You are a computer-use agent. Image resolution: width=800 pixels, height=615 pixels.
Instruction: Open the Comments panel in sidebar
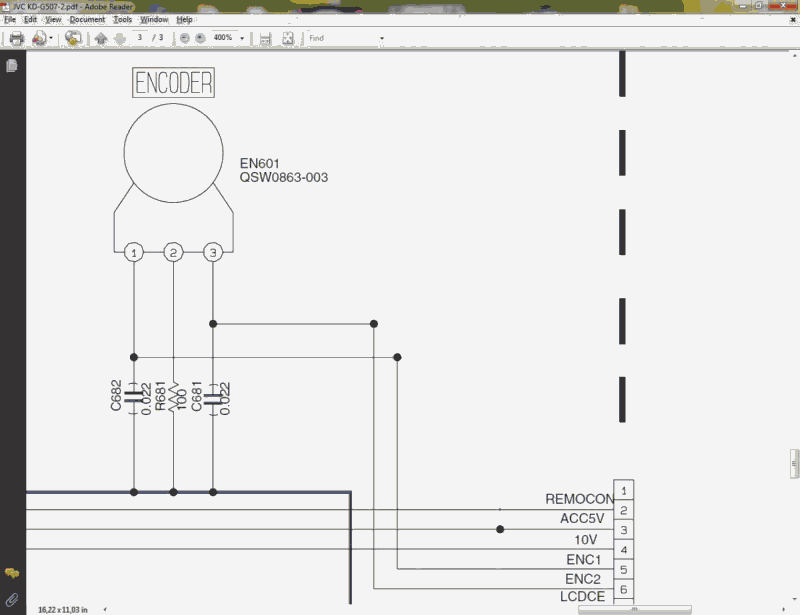[12, 573]
